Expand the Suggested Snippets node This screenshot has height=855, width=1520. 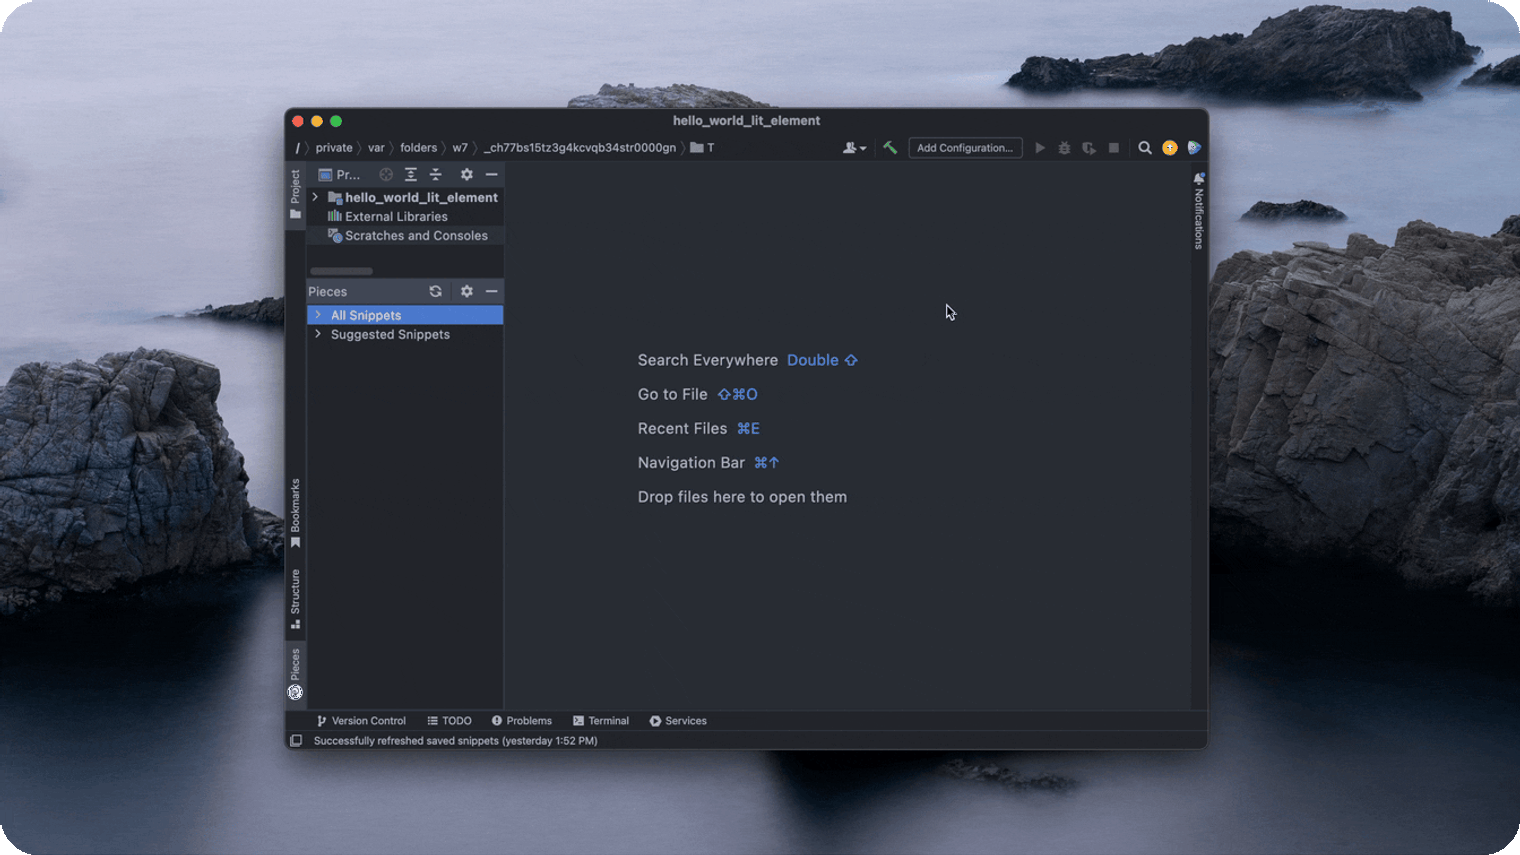point(318,334)
